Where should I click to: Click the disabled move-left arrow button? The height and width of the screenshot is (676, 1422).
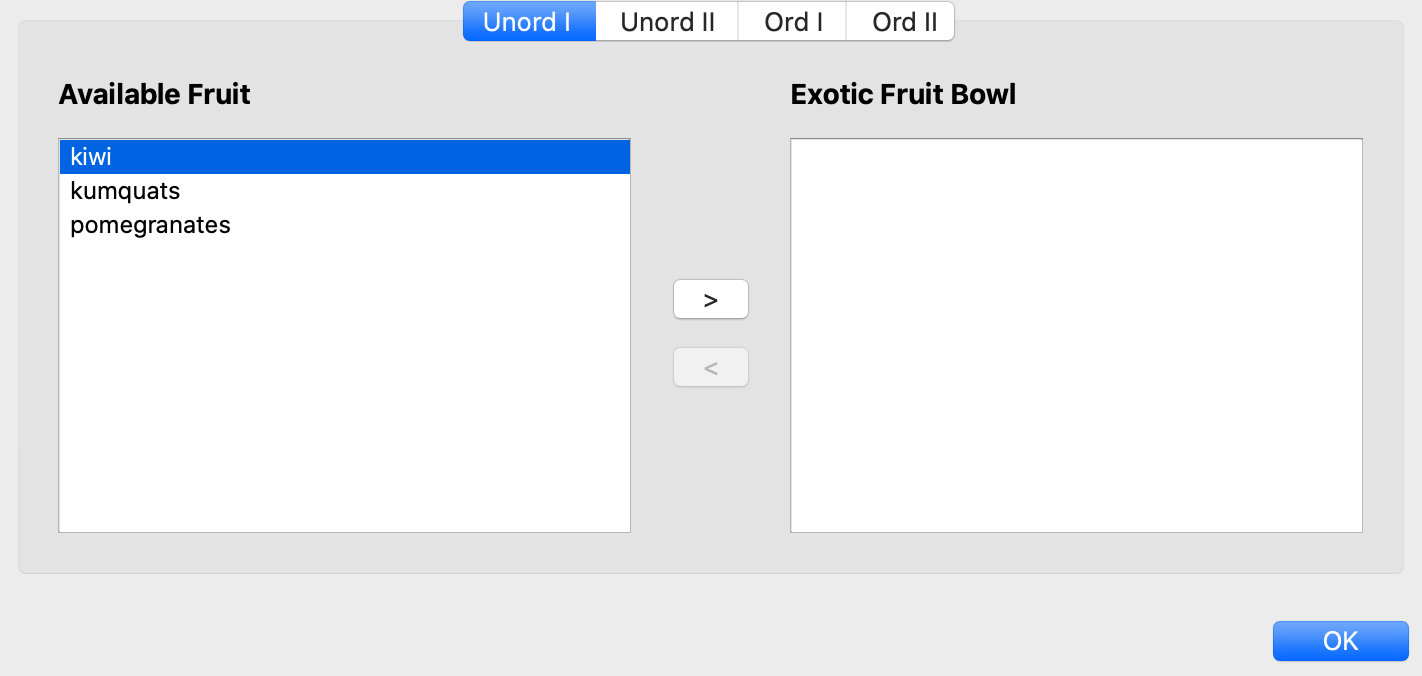[x=710, y=367]
